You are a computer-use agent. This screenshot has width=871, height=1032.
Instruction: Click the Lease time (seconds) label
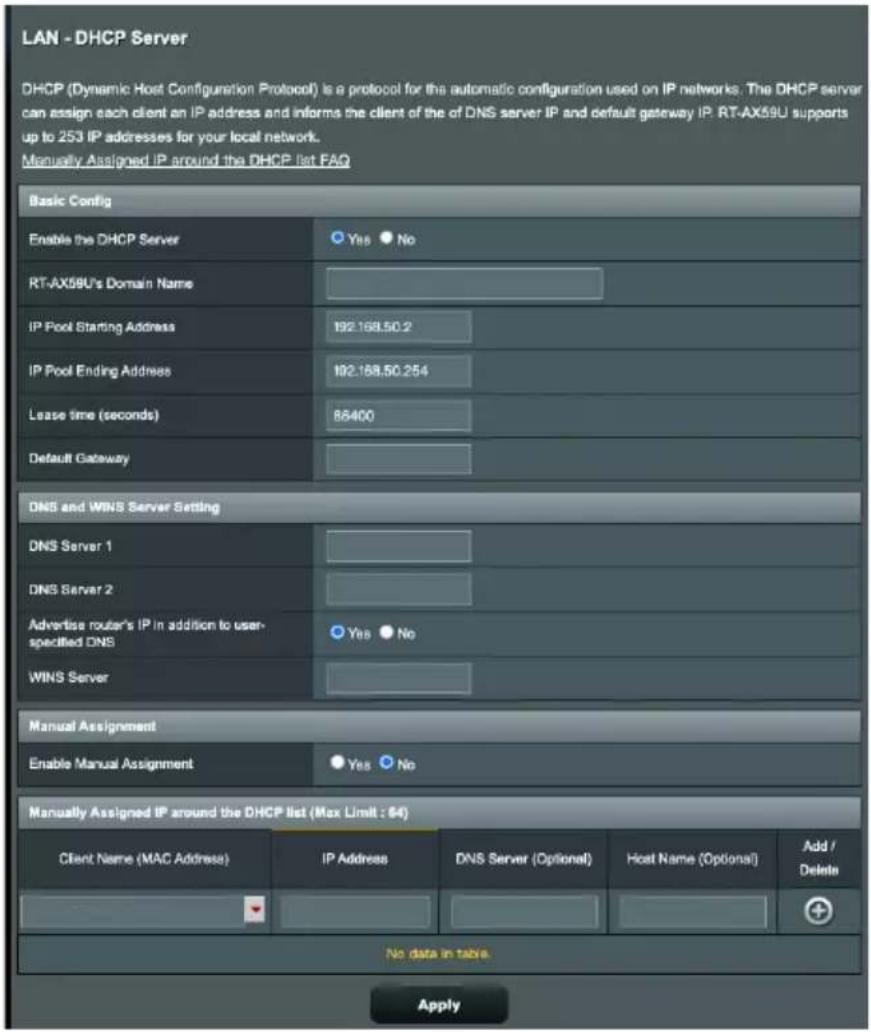(93, 415)
